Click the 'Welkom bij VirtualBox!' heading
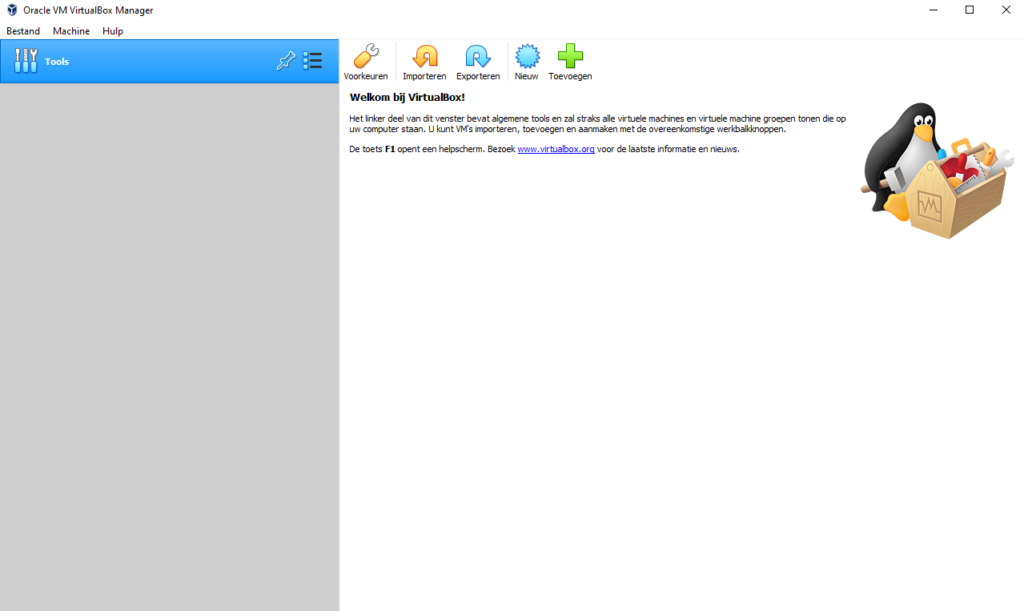 [x=408, y=97]
